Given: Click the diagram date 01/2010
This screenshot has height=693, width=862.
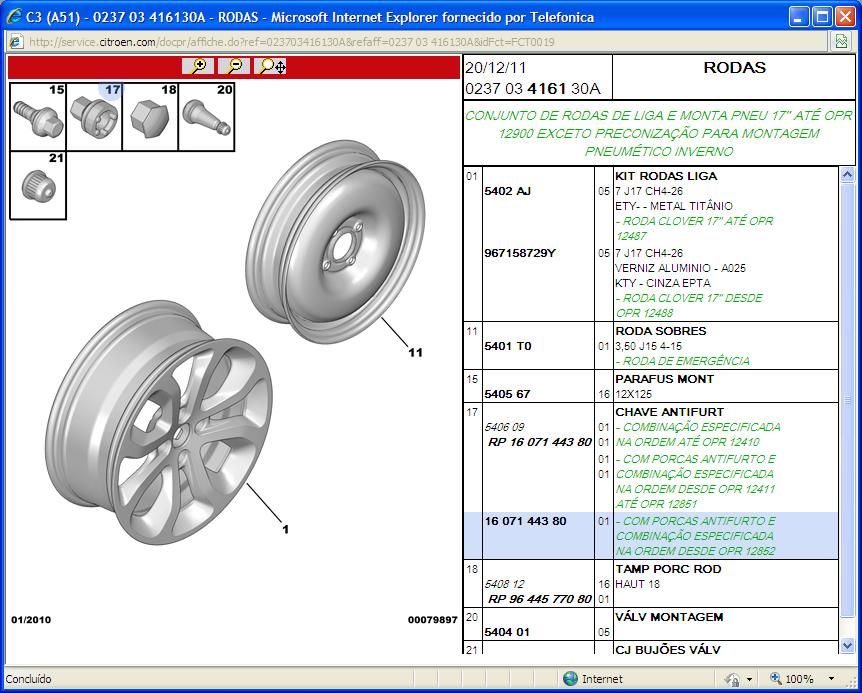Looking at the screenshot, I should pos(31,620).
